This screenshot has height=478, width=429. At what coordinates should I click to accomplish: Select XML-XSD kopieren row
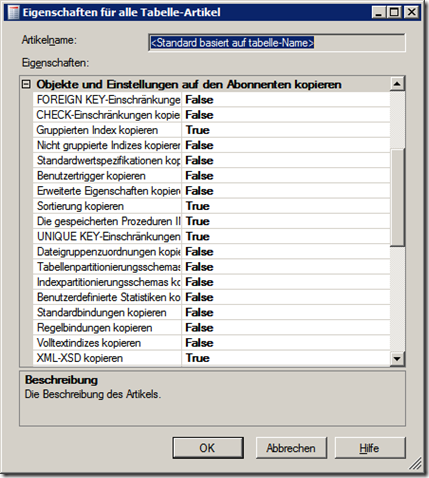[211, 358]
